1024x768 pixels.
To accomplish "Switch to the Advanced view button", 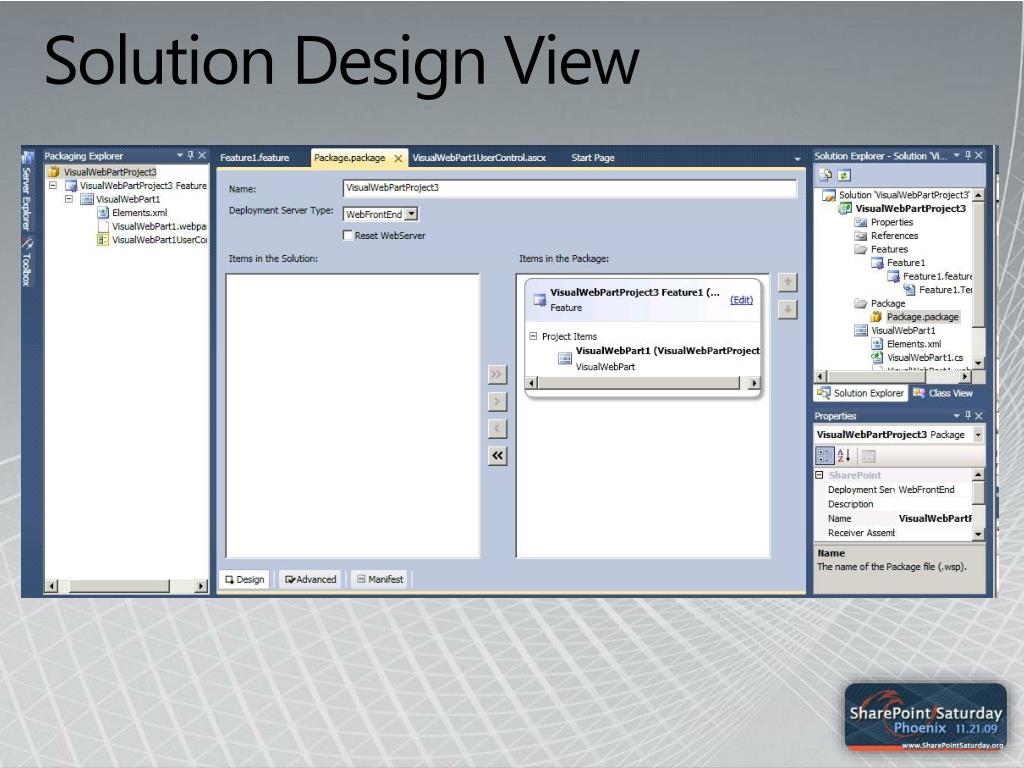I will (310, 579).
